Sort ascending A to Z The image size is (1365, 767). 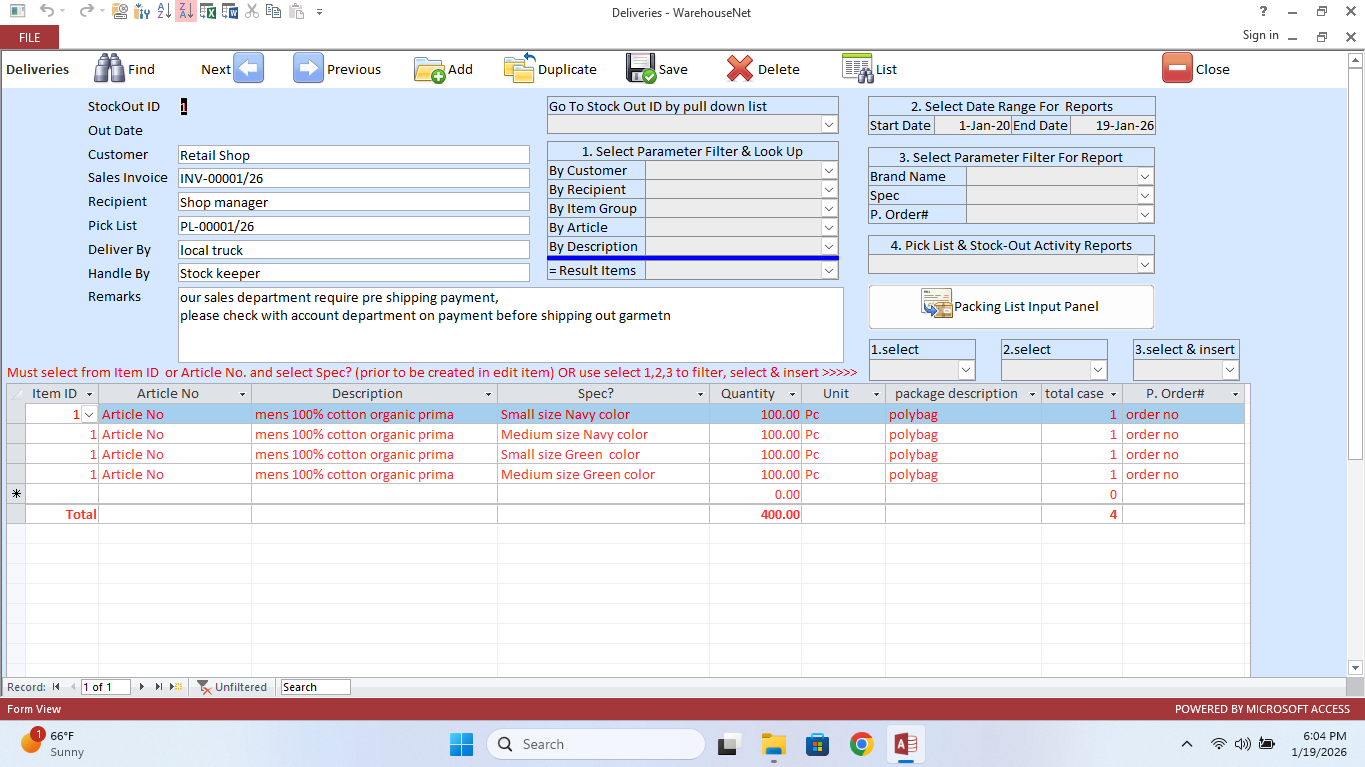click(164, 12)
